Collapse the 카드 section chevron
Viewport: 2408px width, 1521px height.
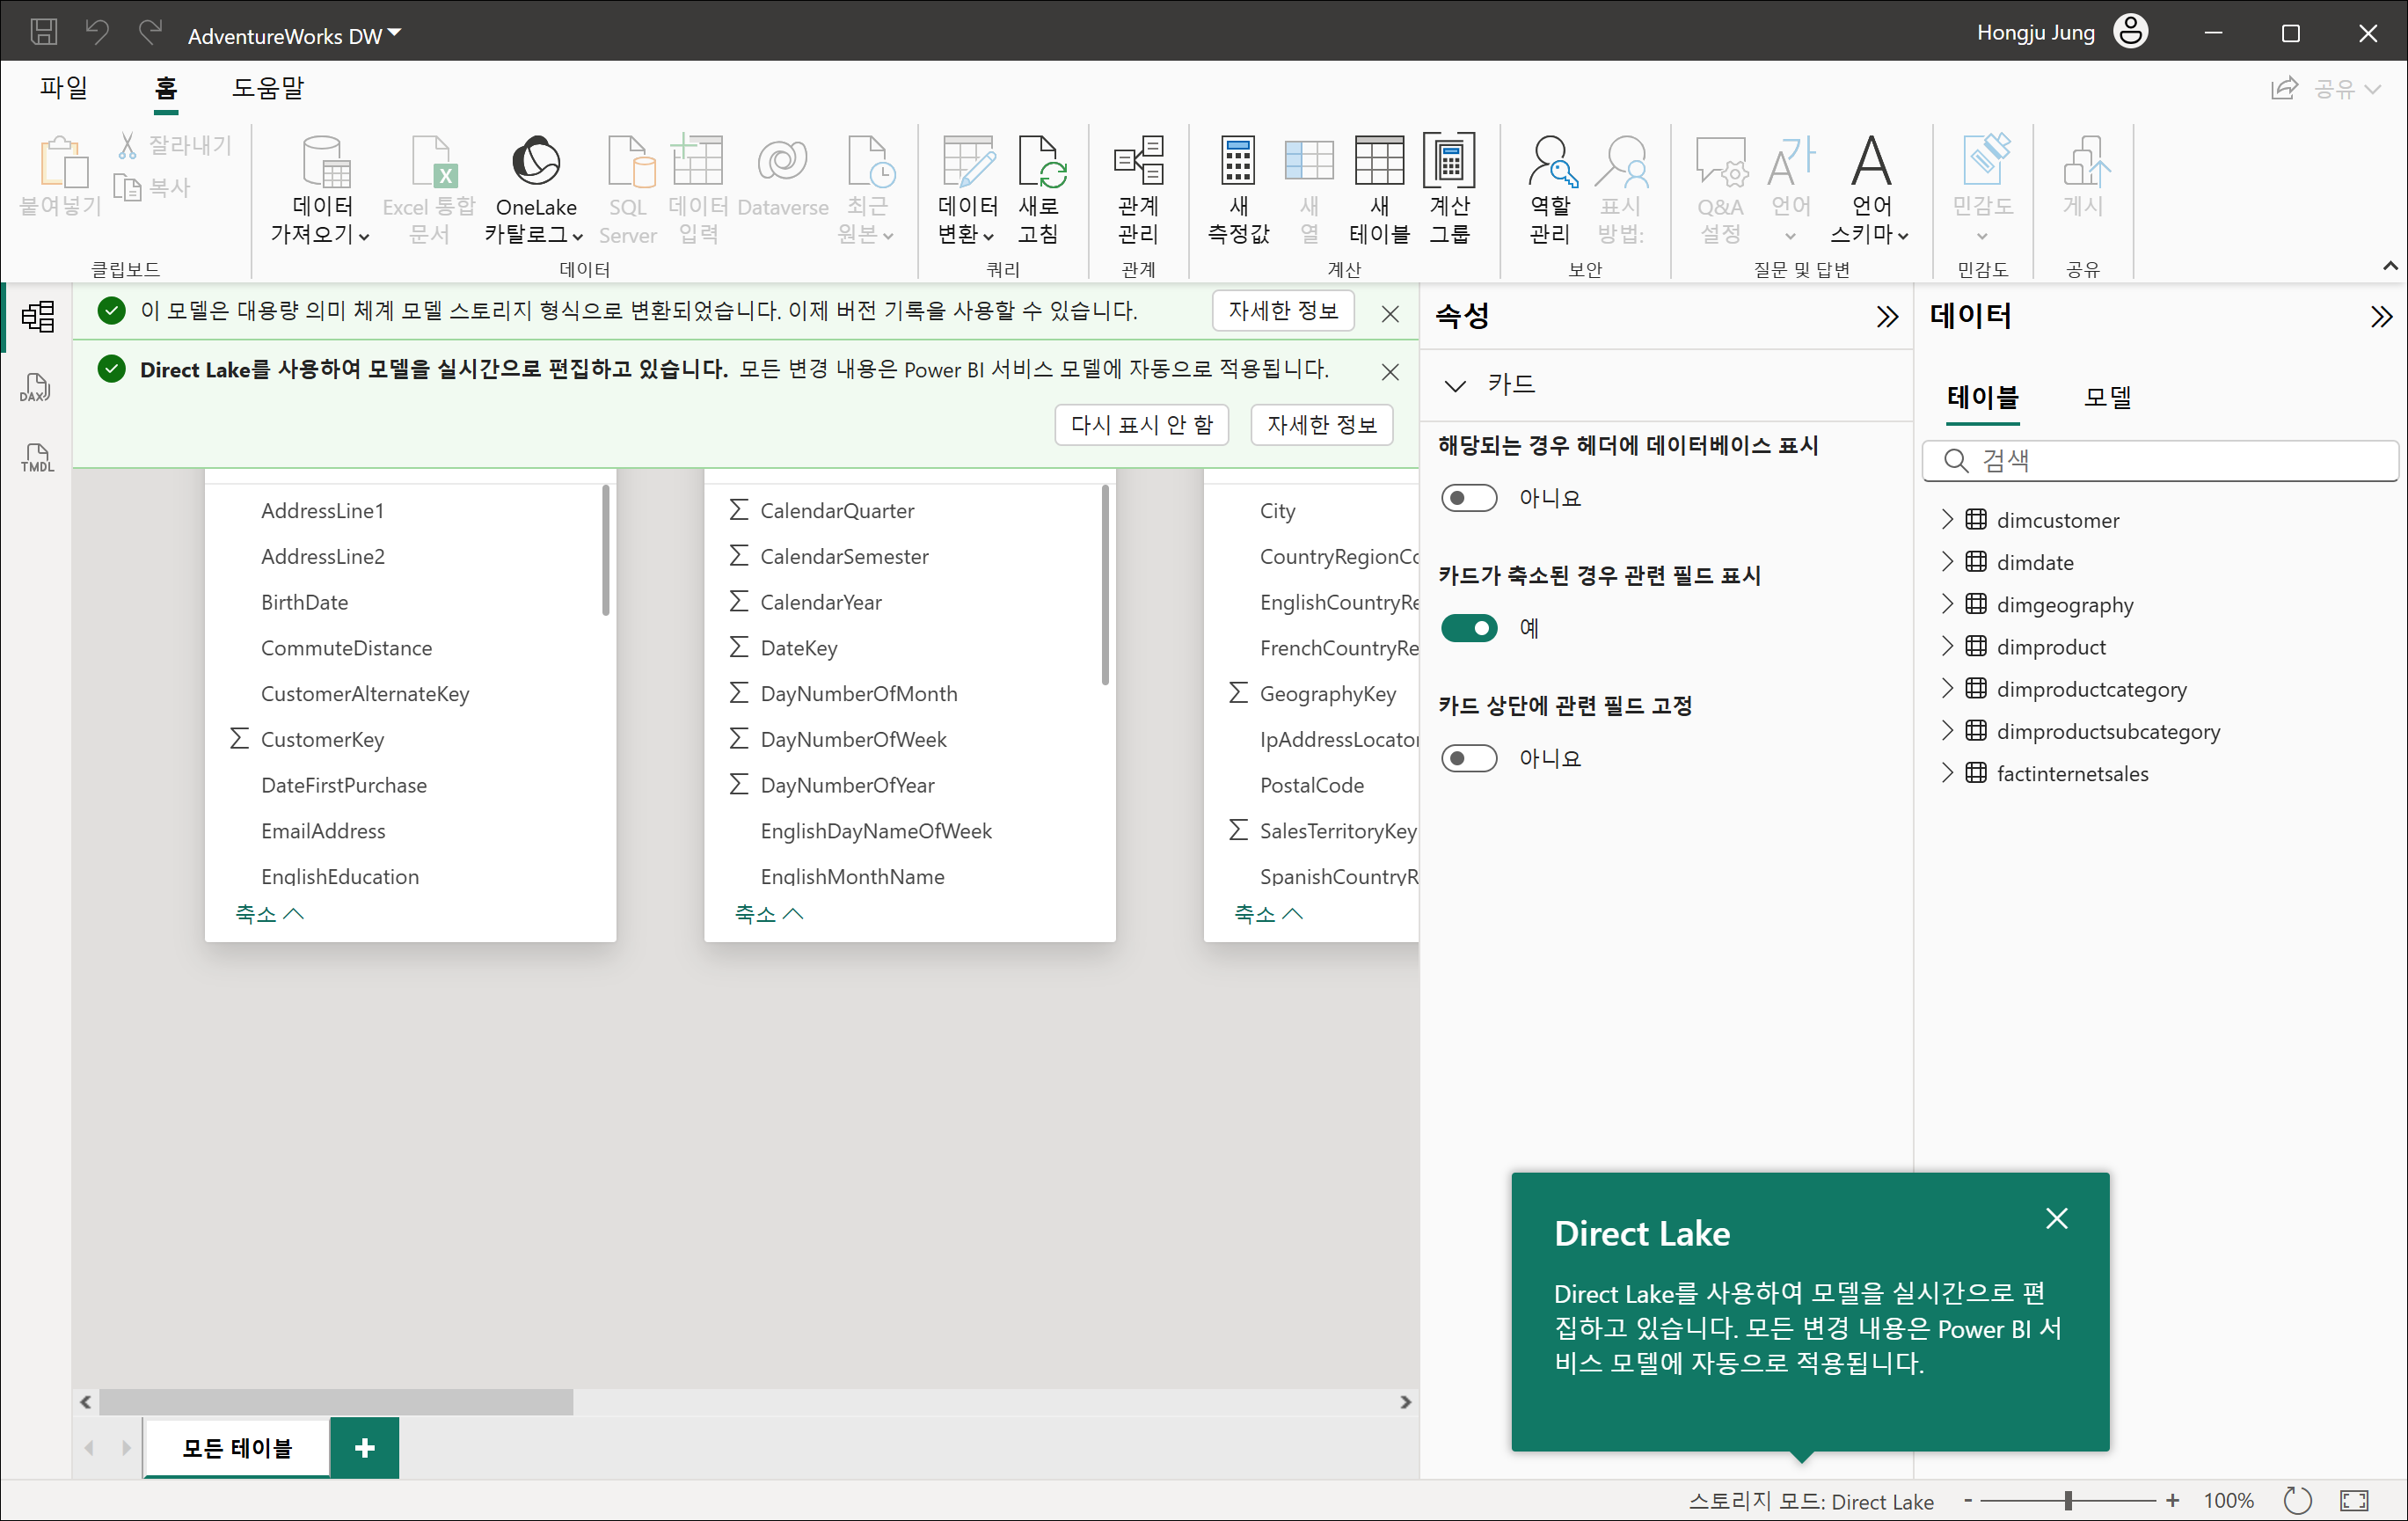(x=1455, y=385)
